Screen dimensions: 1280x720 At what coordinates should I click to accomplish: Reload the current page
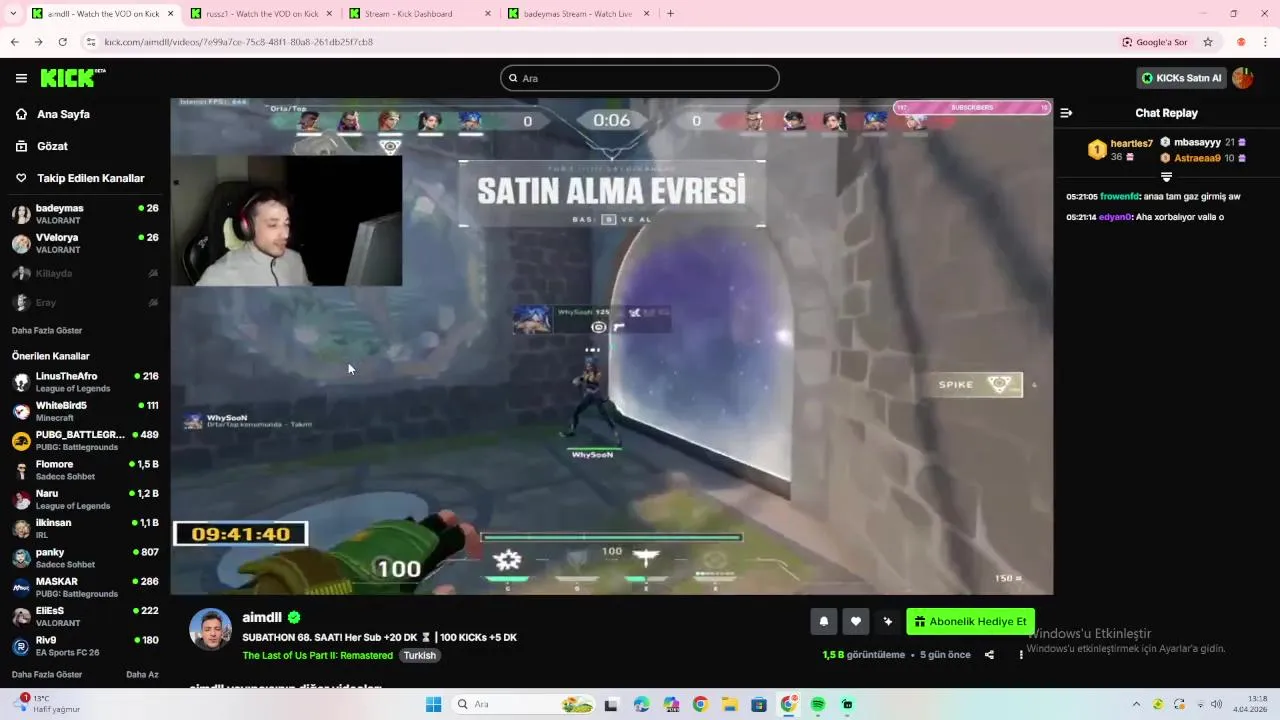click(x=62, y=42)
